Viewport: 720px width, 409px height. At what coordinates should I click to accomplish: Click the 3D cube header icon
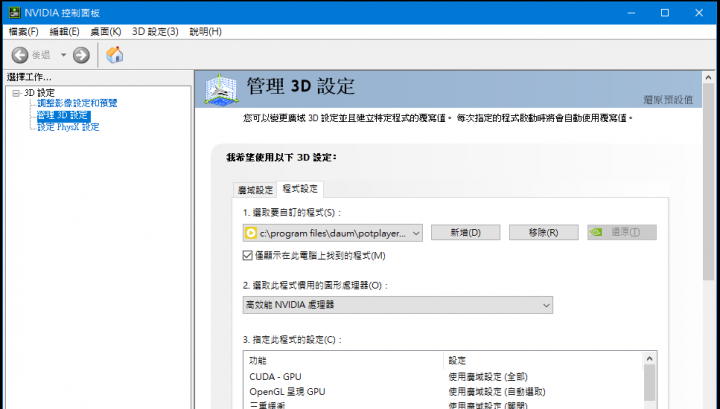[x=221, y=90]
